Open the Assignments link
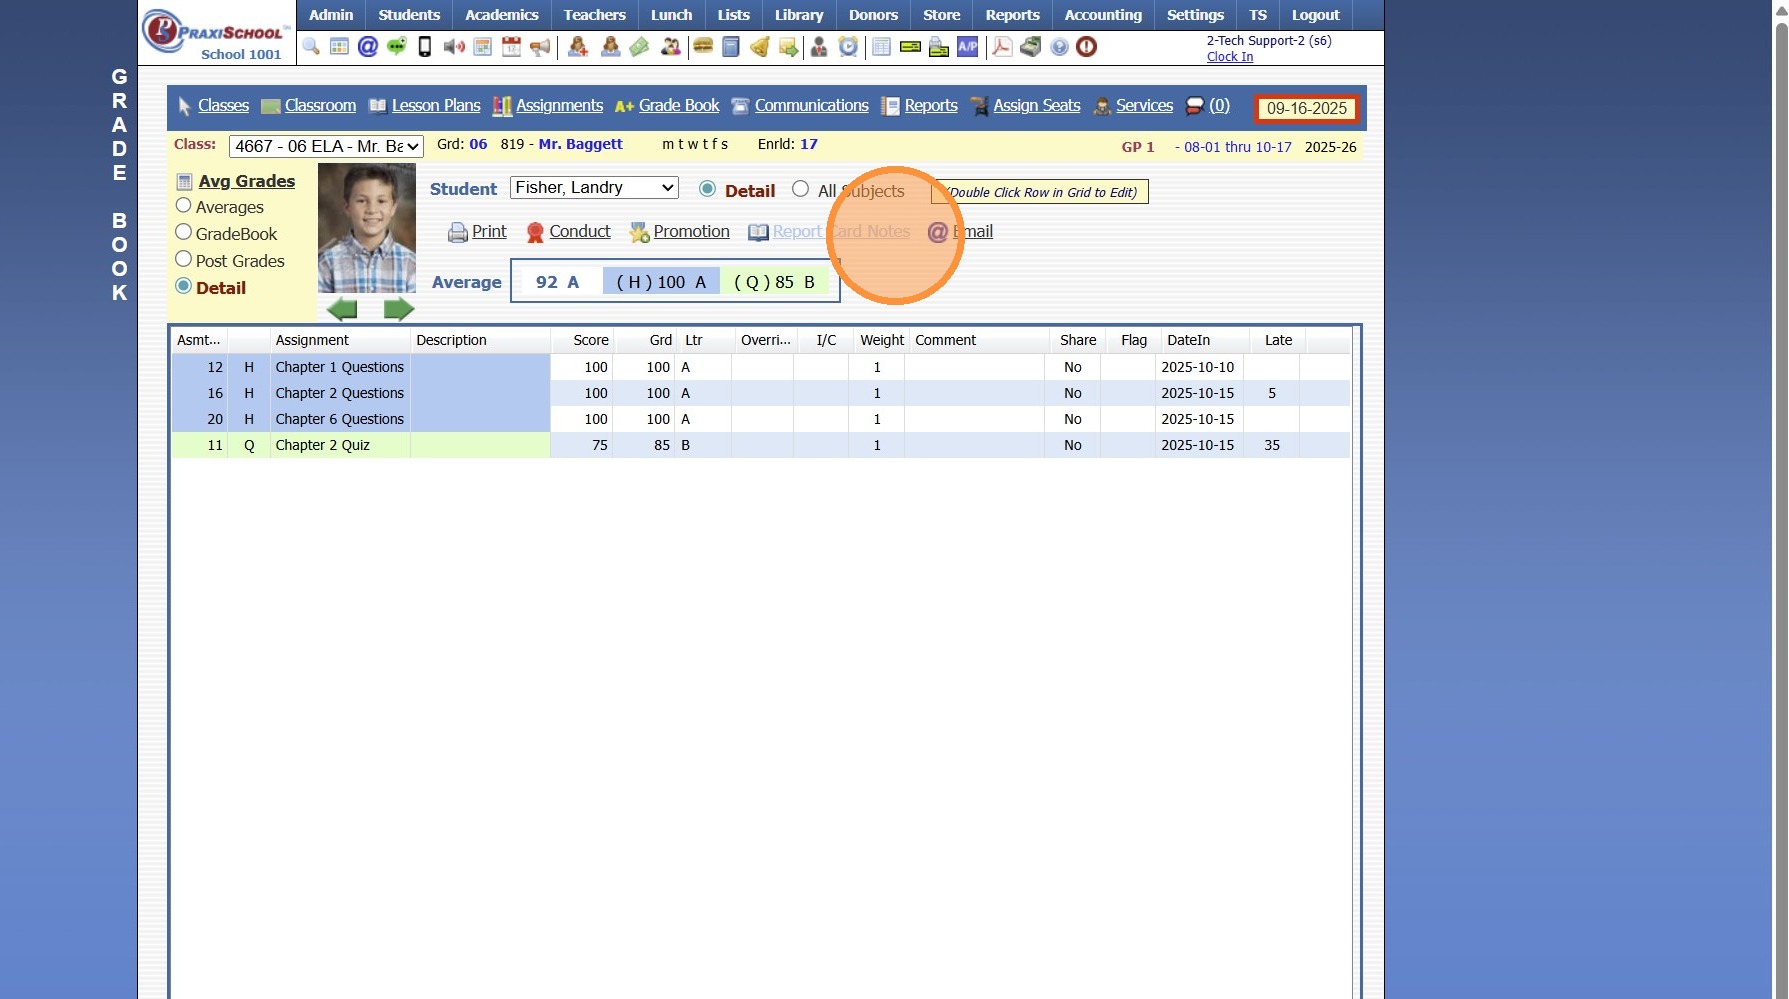Viewport: 1789px width, 999px height. coord(559,106)
